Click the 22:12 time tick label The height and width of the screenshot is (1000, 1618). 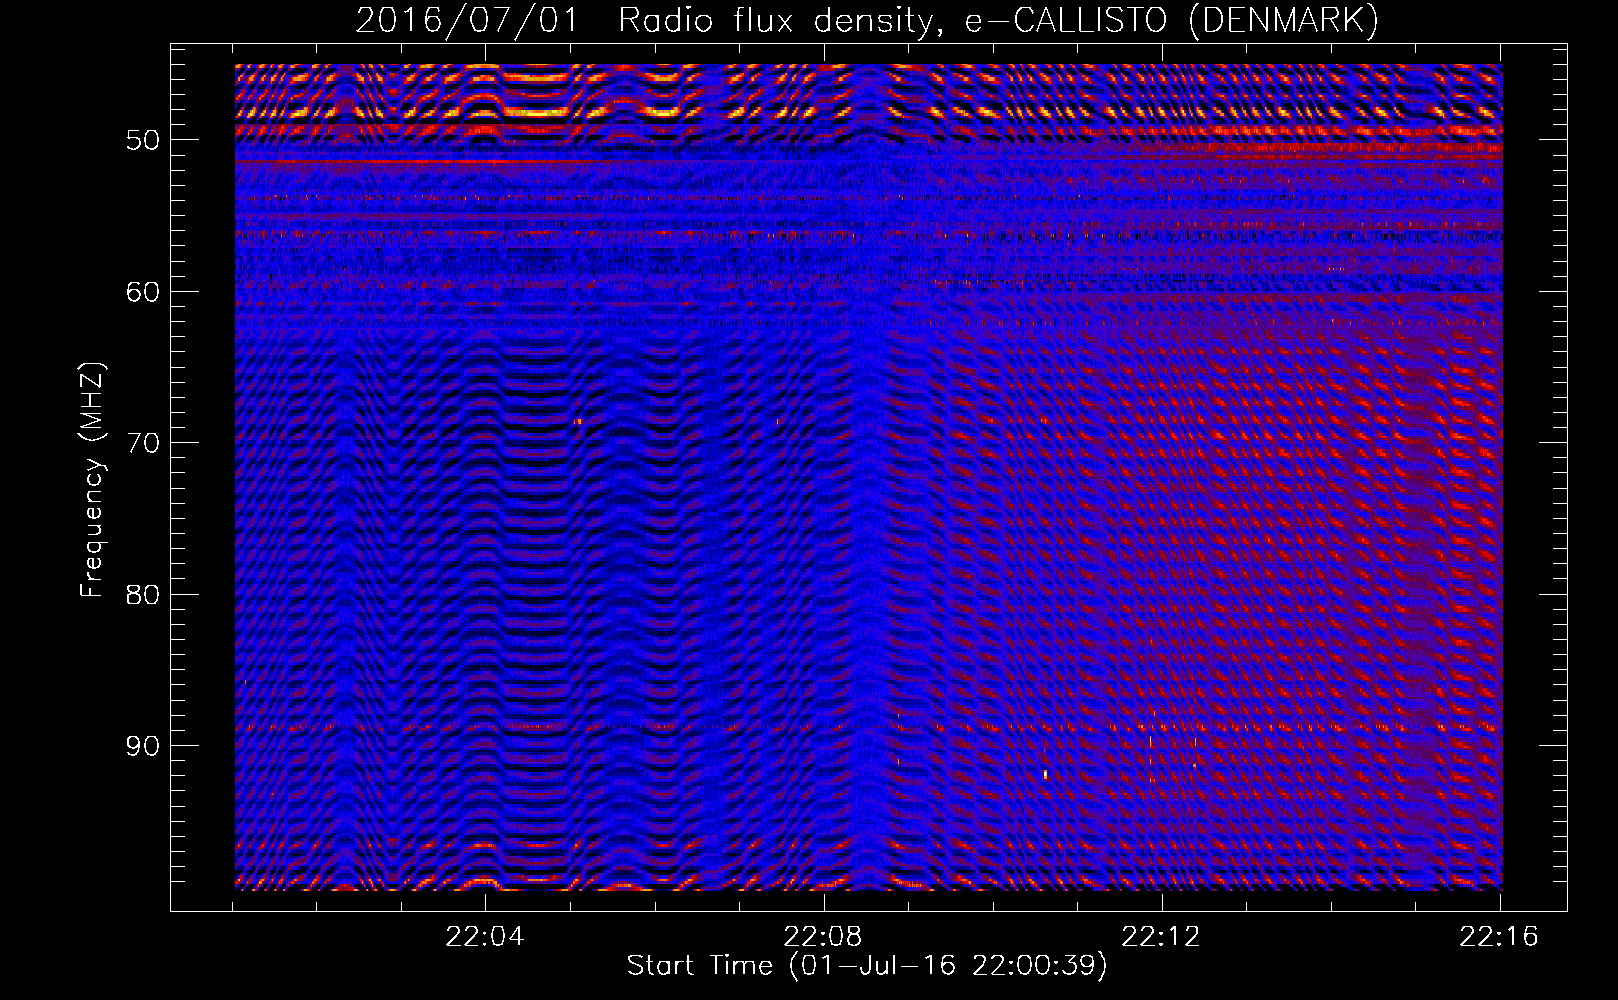click(x=1161, y=937)
